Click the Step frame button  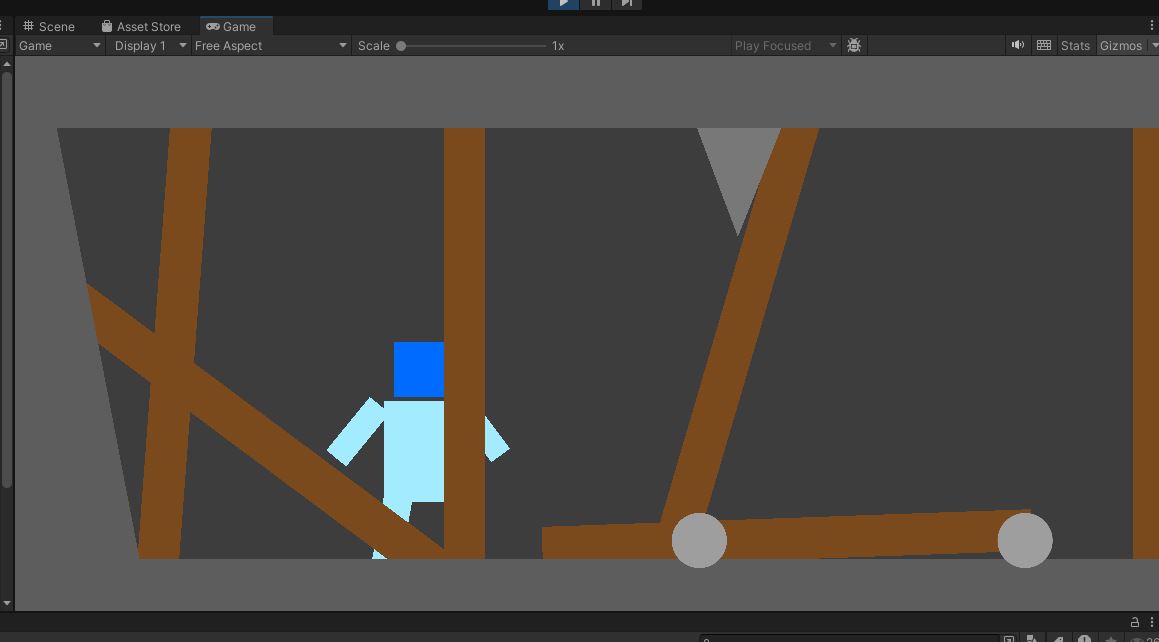[627, 4]
